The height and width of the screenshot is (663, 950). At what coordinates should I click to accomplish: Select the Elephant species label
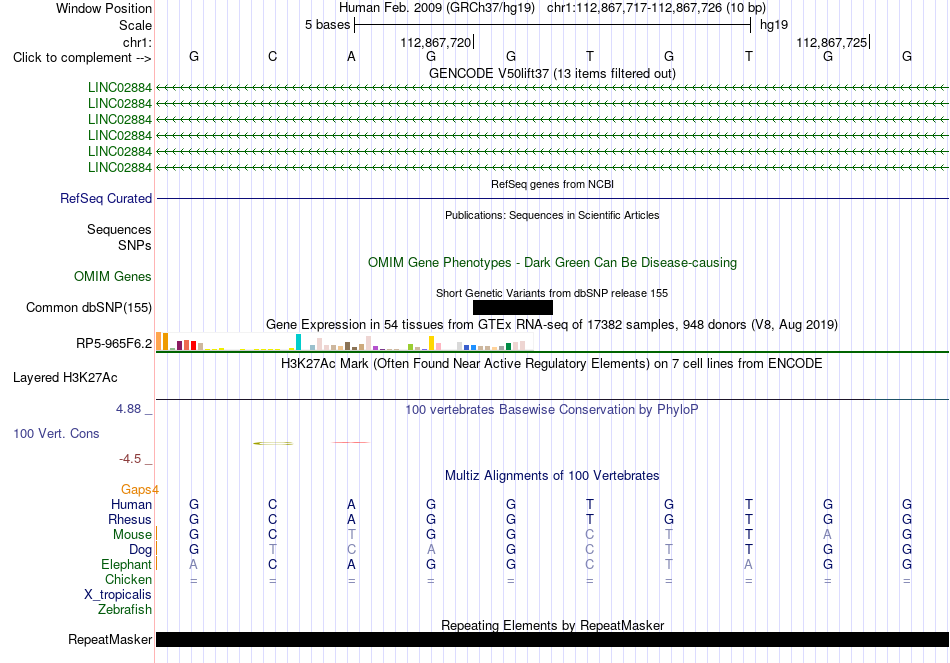pyautogui.click(x=126, y=564)
